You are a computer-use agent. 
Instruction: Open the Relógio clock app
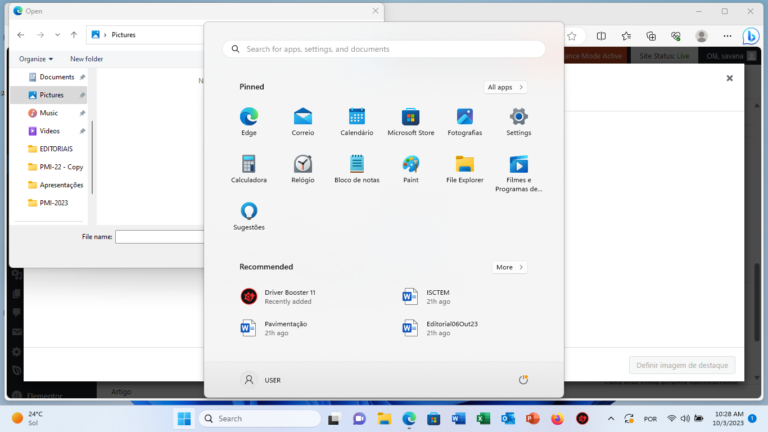(x=303, y=168)
